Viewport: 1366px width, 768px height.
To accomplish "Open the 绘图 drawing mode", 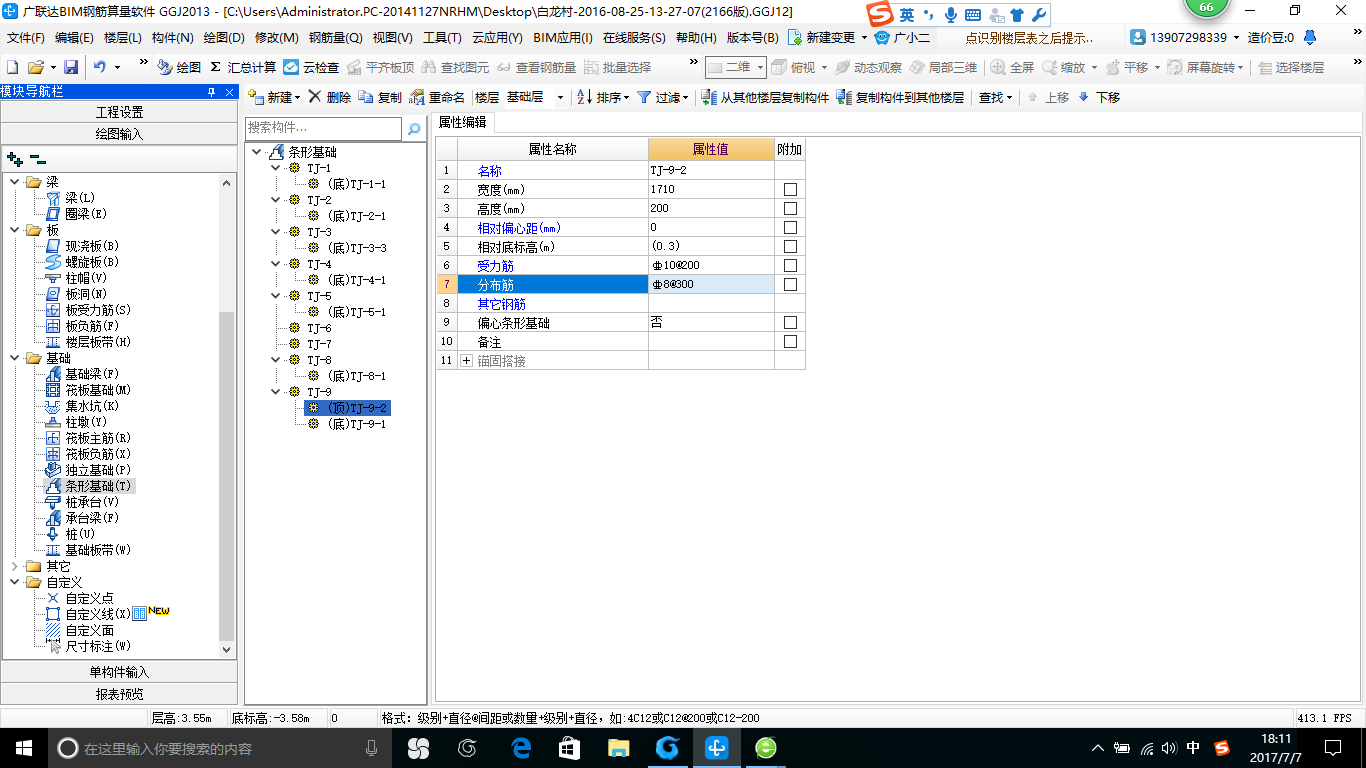I will (x=180, y=67).
